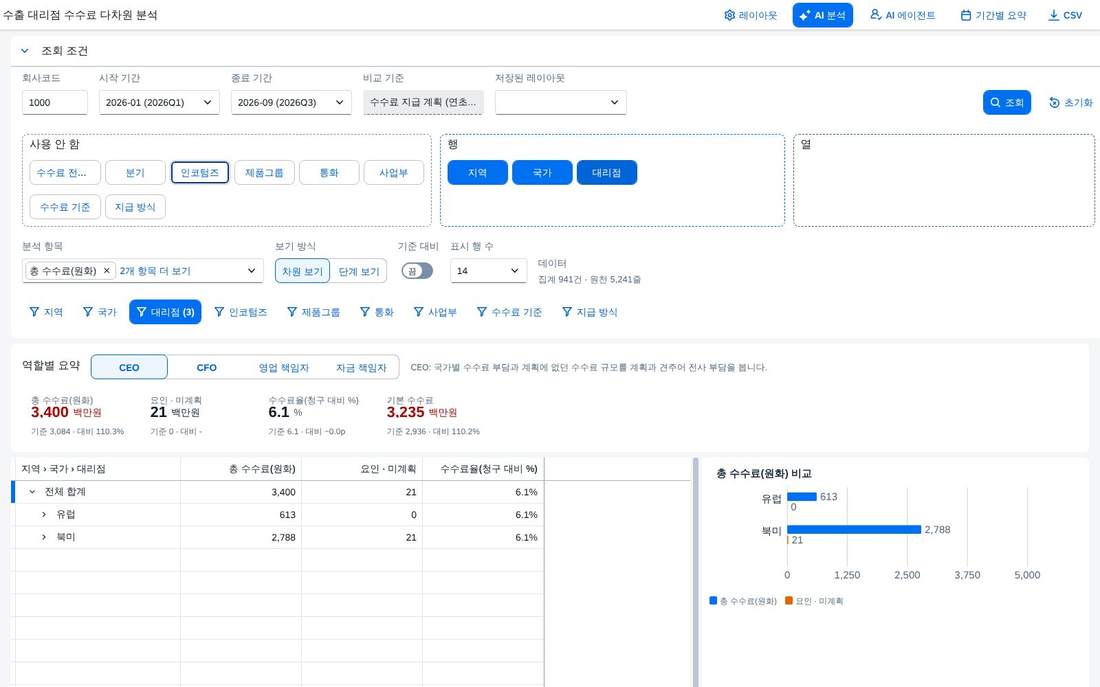Click the 총 수수료(원화) column header

pos(241,469)
